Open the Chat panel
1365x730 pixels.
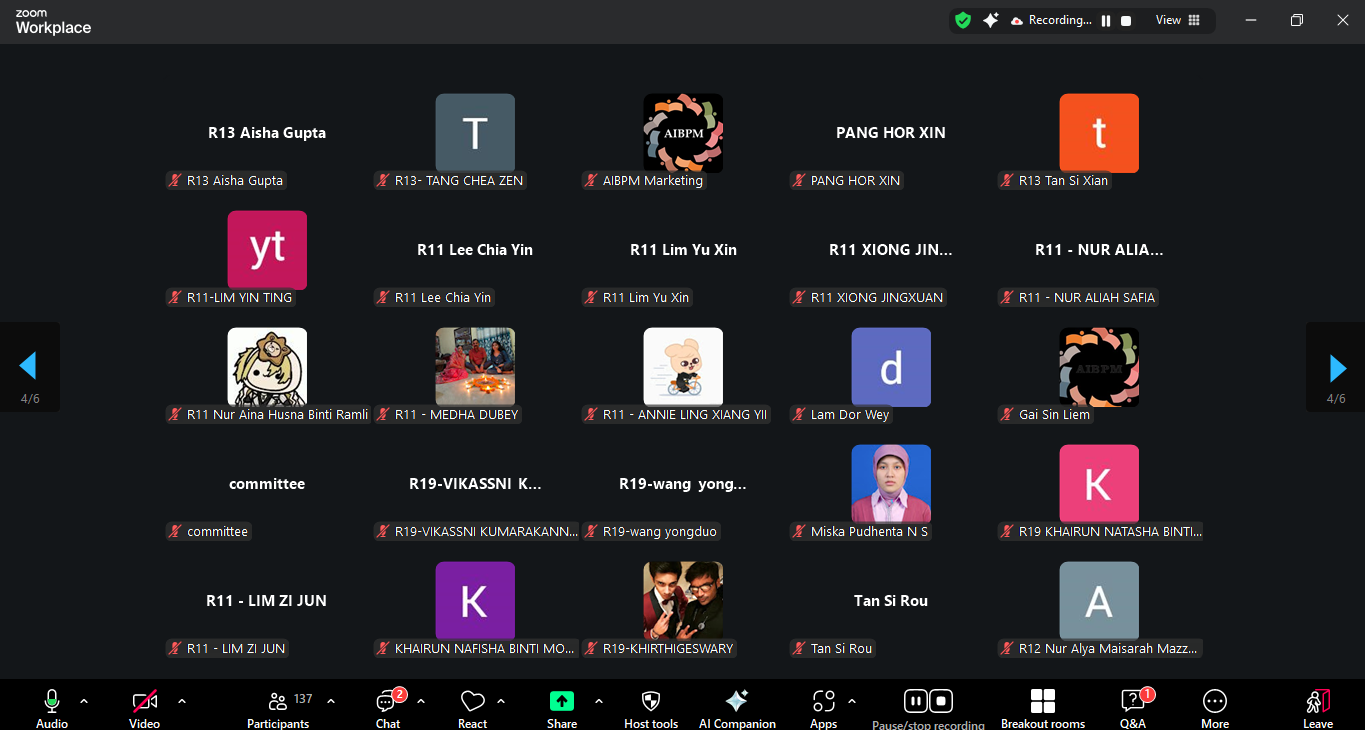(x=387, y=708)
